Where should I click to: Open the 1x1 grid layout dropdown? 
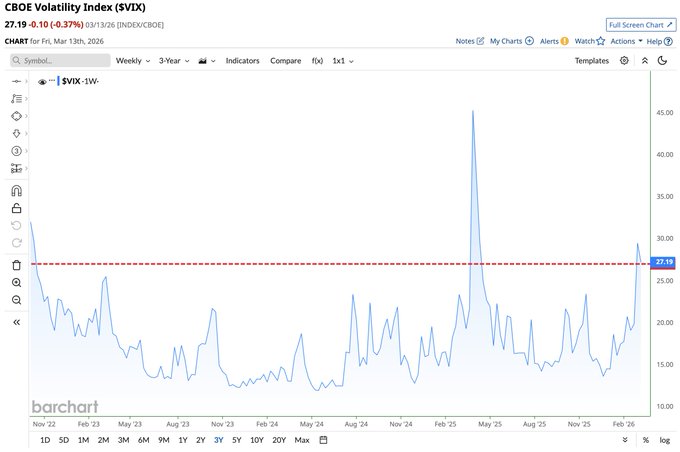[343, 61]
